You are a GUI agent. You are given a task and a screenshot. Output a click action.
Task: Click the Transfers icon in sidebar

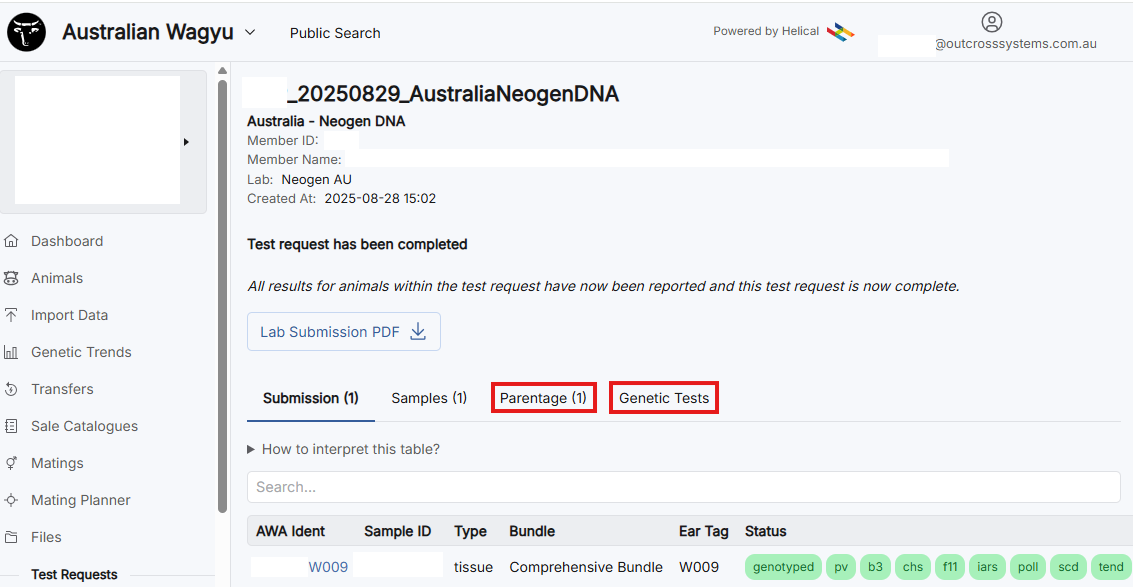12,389
